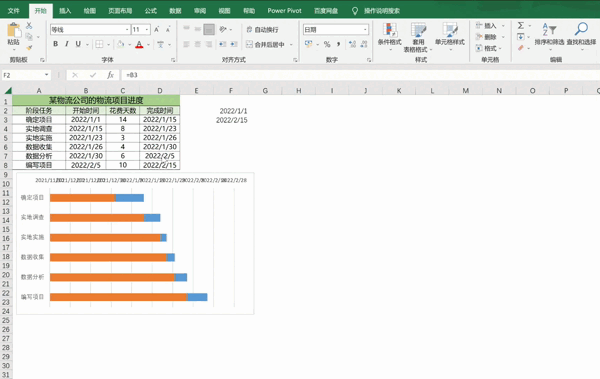
Task: Click the Clear eraser icon
Action: pyautogui.click(x=521, y=48)
